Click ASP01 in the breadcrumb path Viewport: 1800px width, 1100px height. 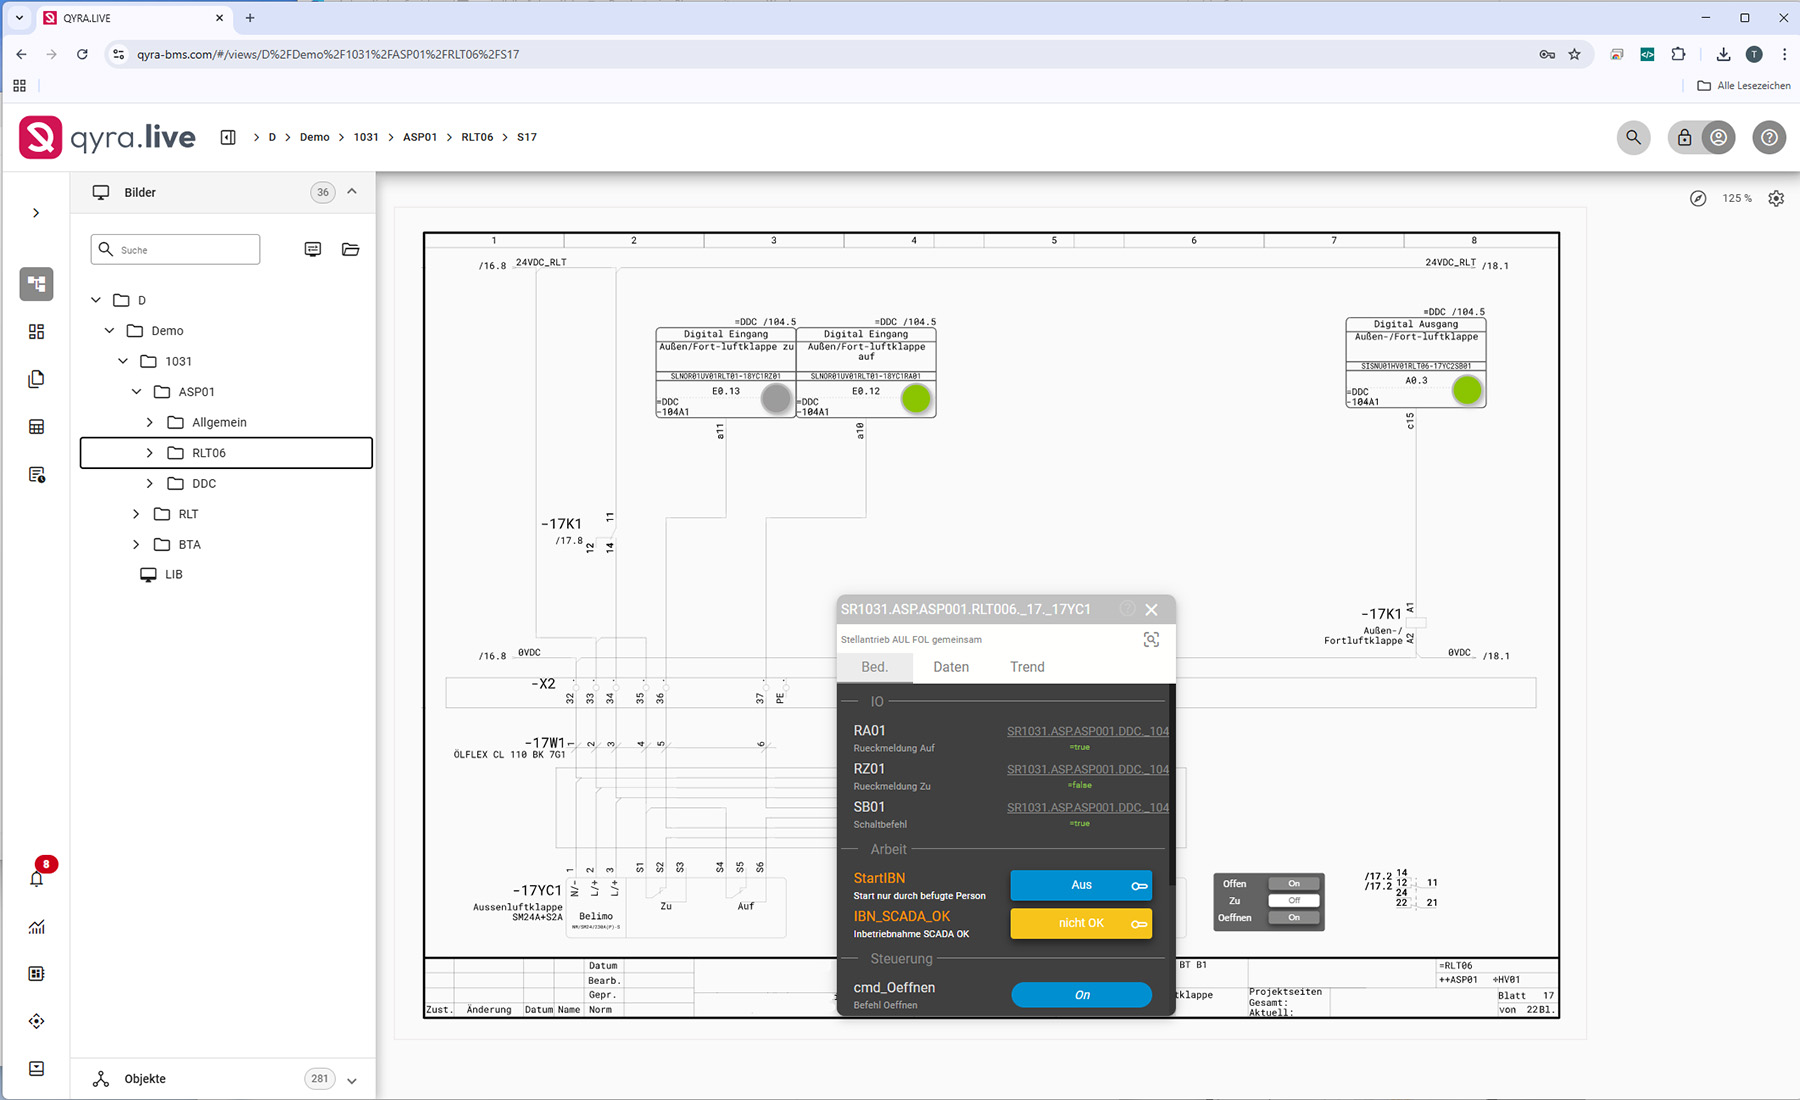click(x=420, y=137)
